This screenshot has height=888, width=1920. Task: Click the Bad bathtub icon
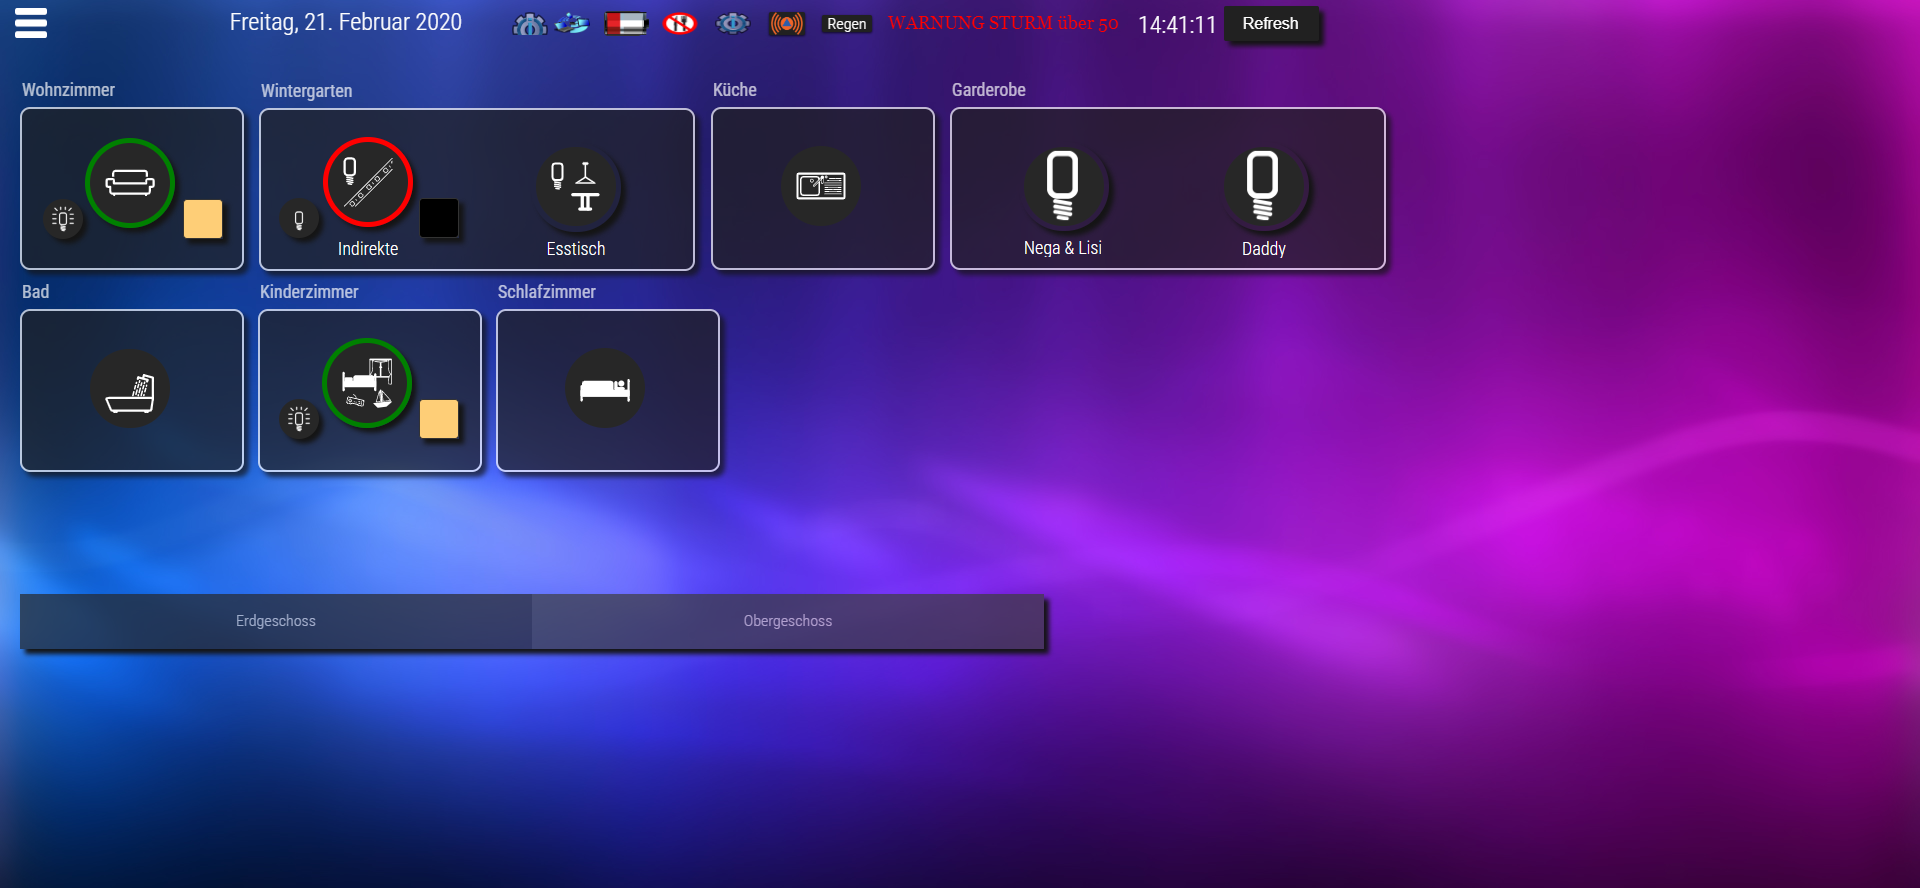pyautogui.click(x=130, y=389)
